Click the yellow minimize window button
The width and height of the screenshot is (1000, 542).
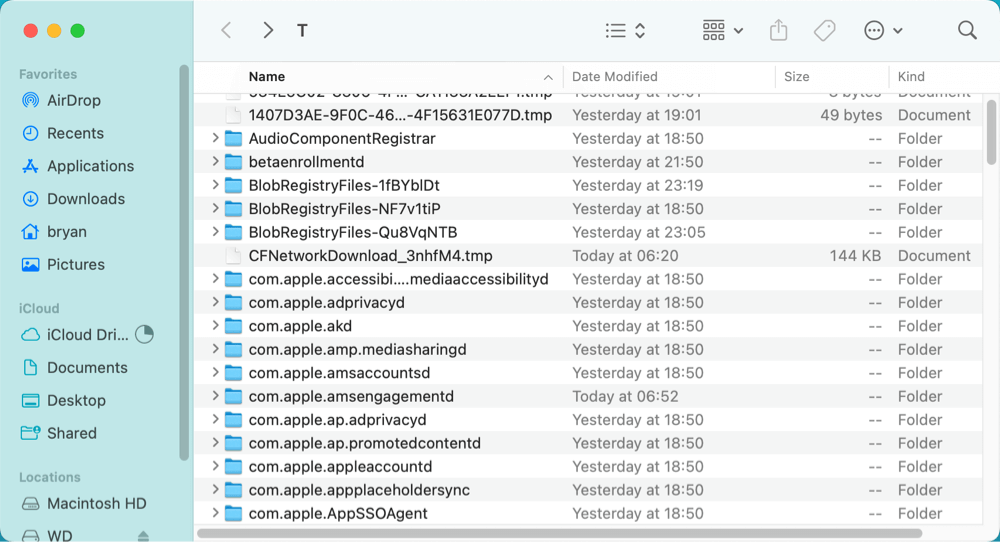point(54,31)
